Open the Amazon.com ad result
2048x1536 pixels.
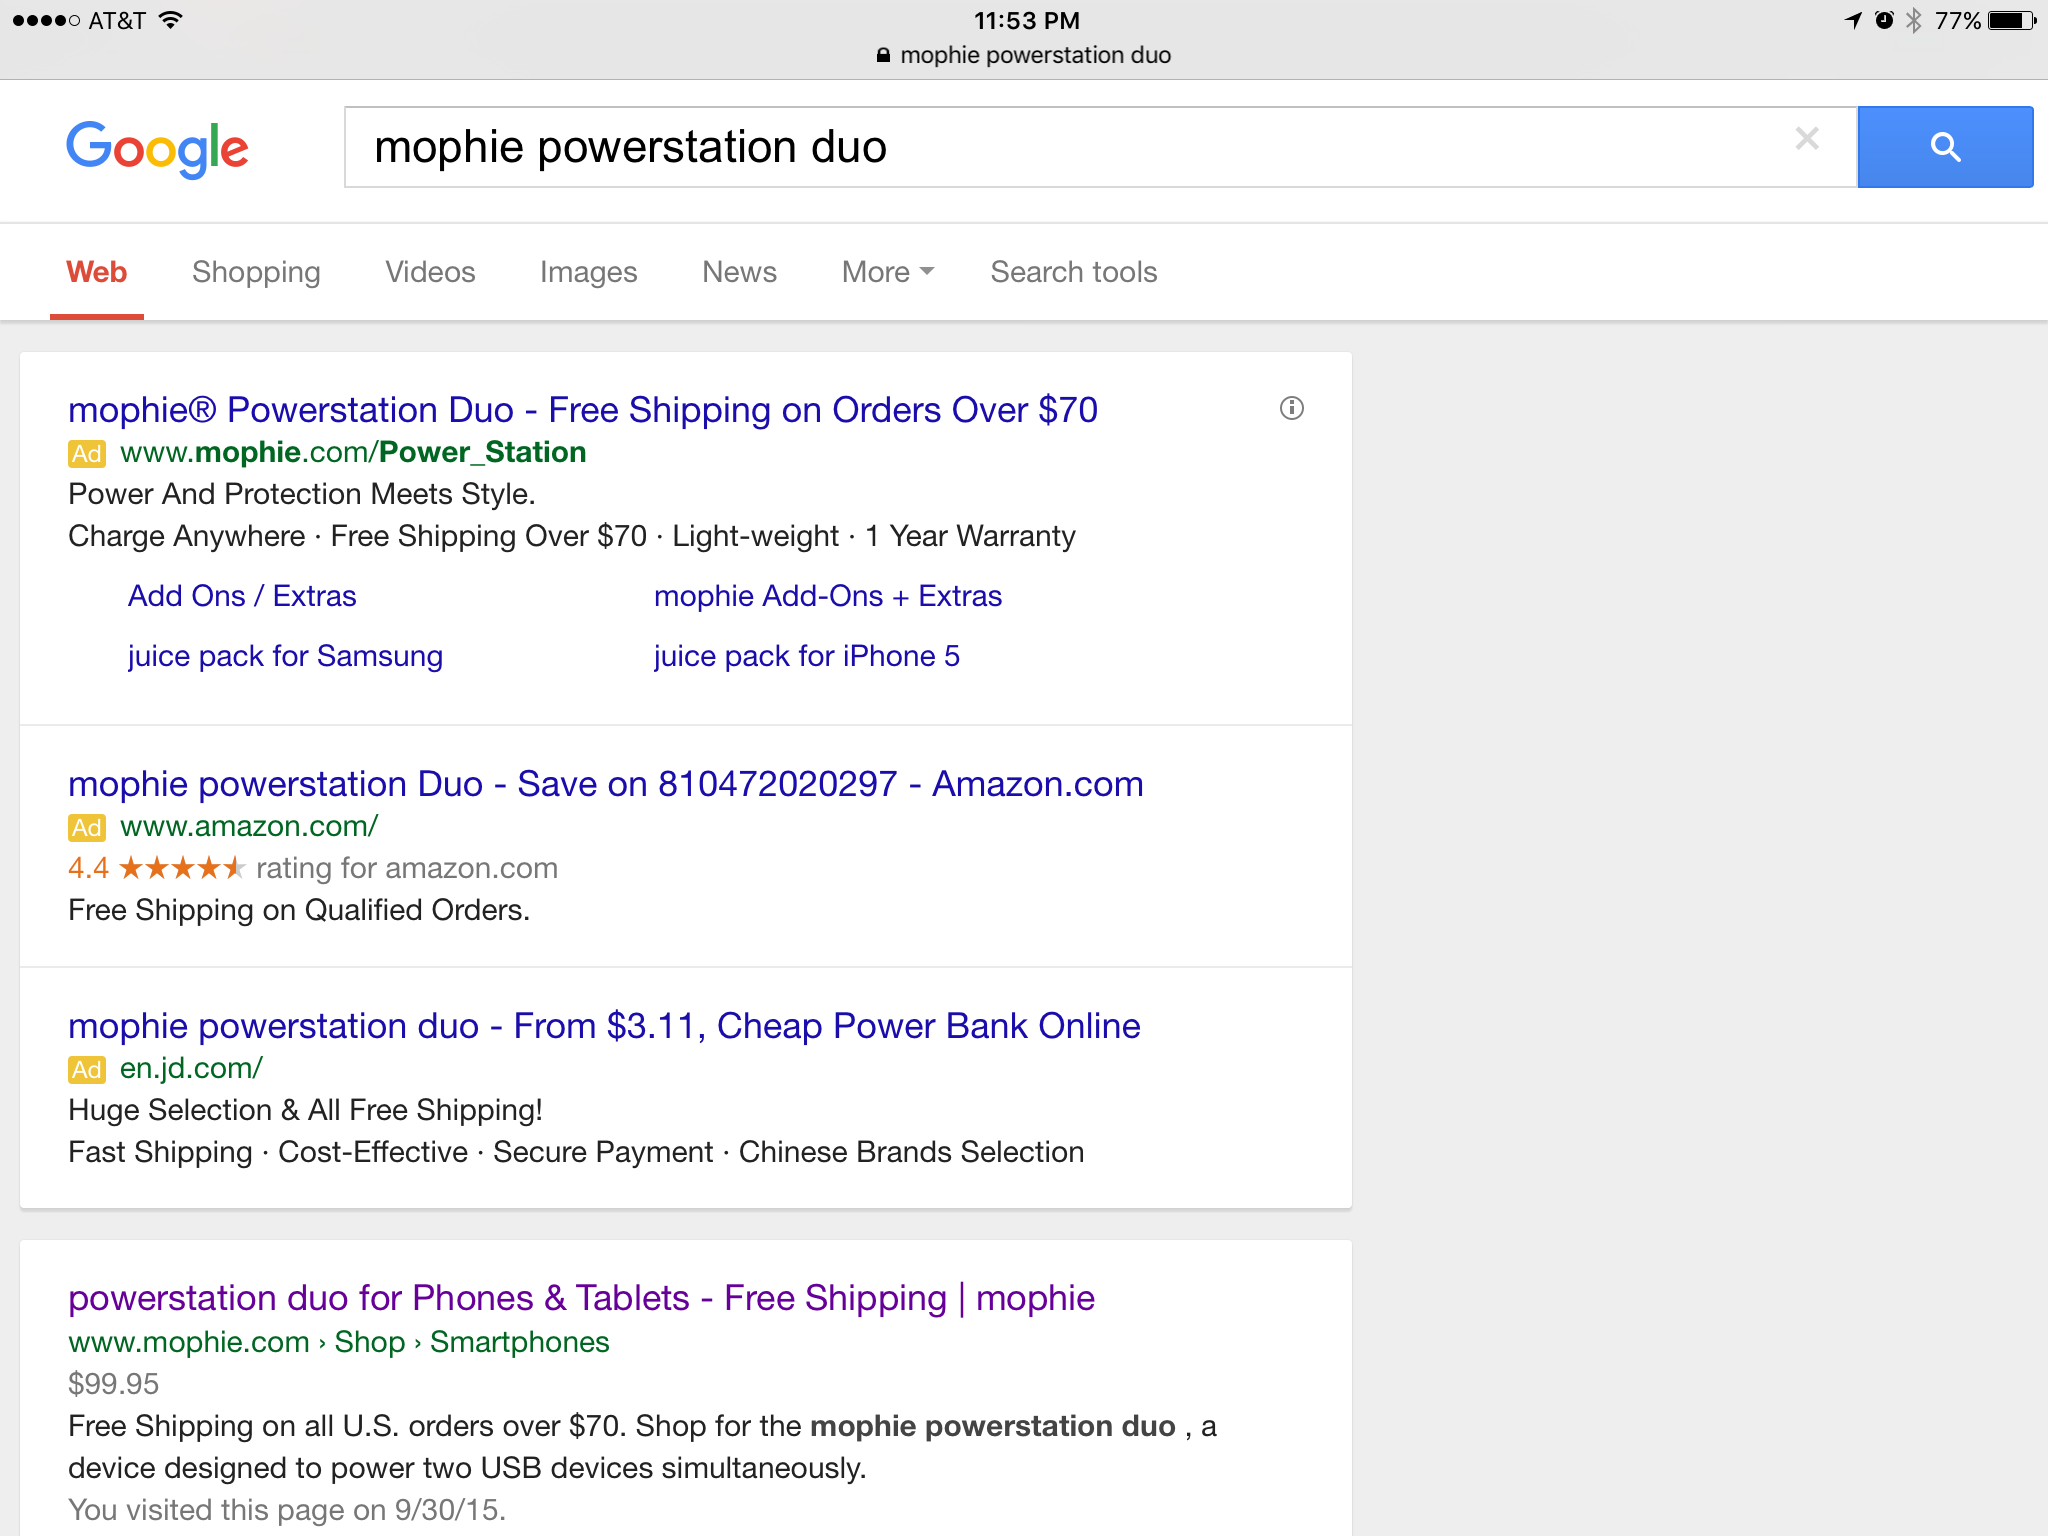605,784
